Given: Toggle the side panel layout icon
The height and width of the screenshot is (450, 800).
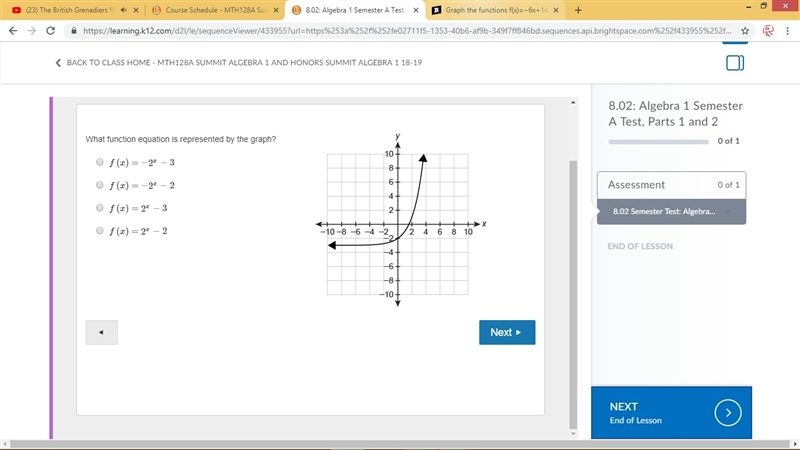Looking at the screenshot, I should point(735,63).
